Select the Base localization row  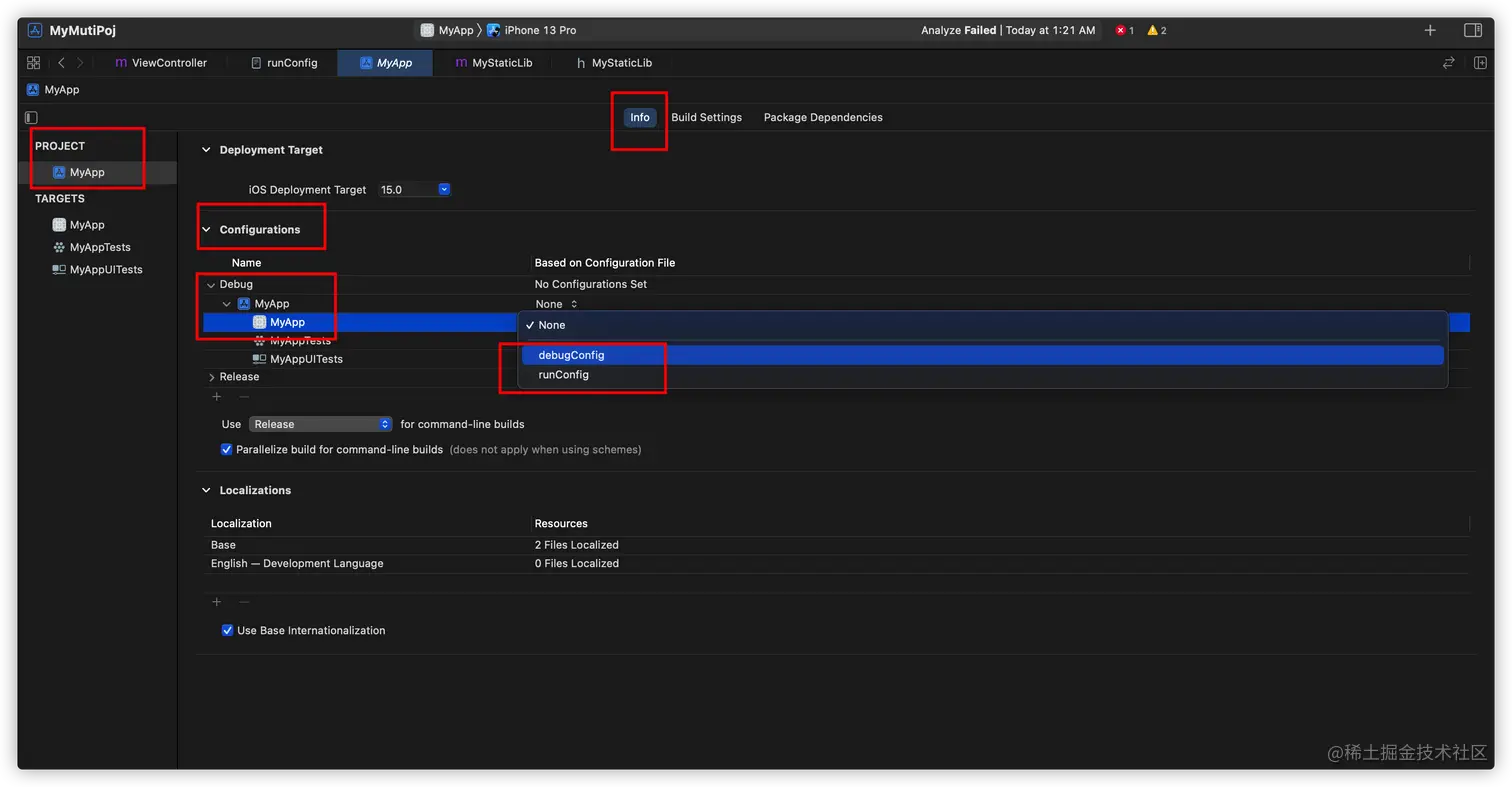[x=836, y=545]
